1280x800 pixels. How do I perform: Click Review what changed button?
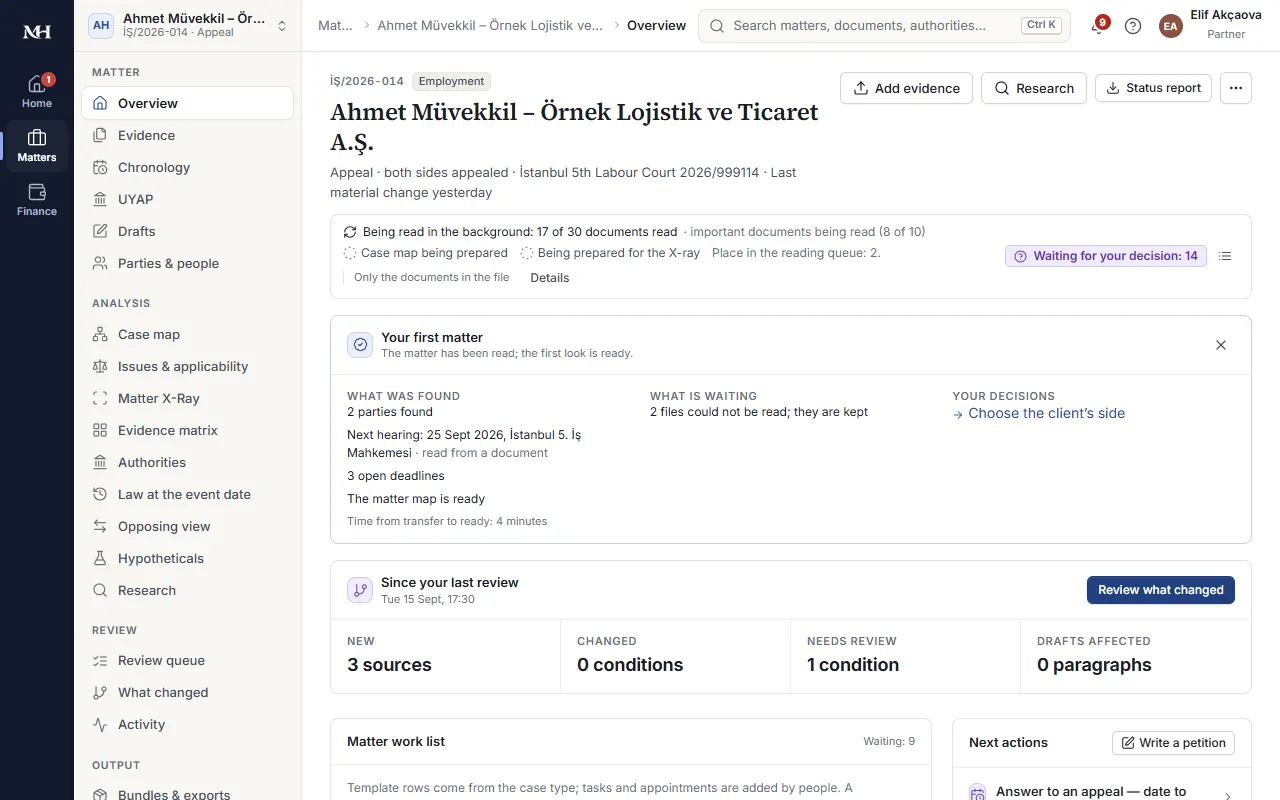(1160, 590)
